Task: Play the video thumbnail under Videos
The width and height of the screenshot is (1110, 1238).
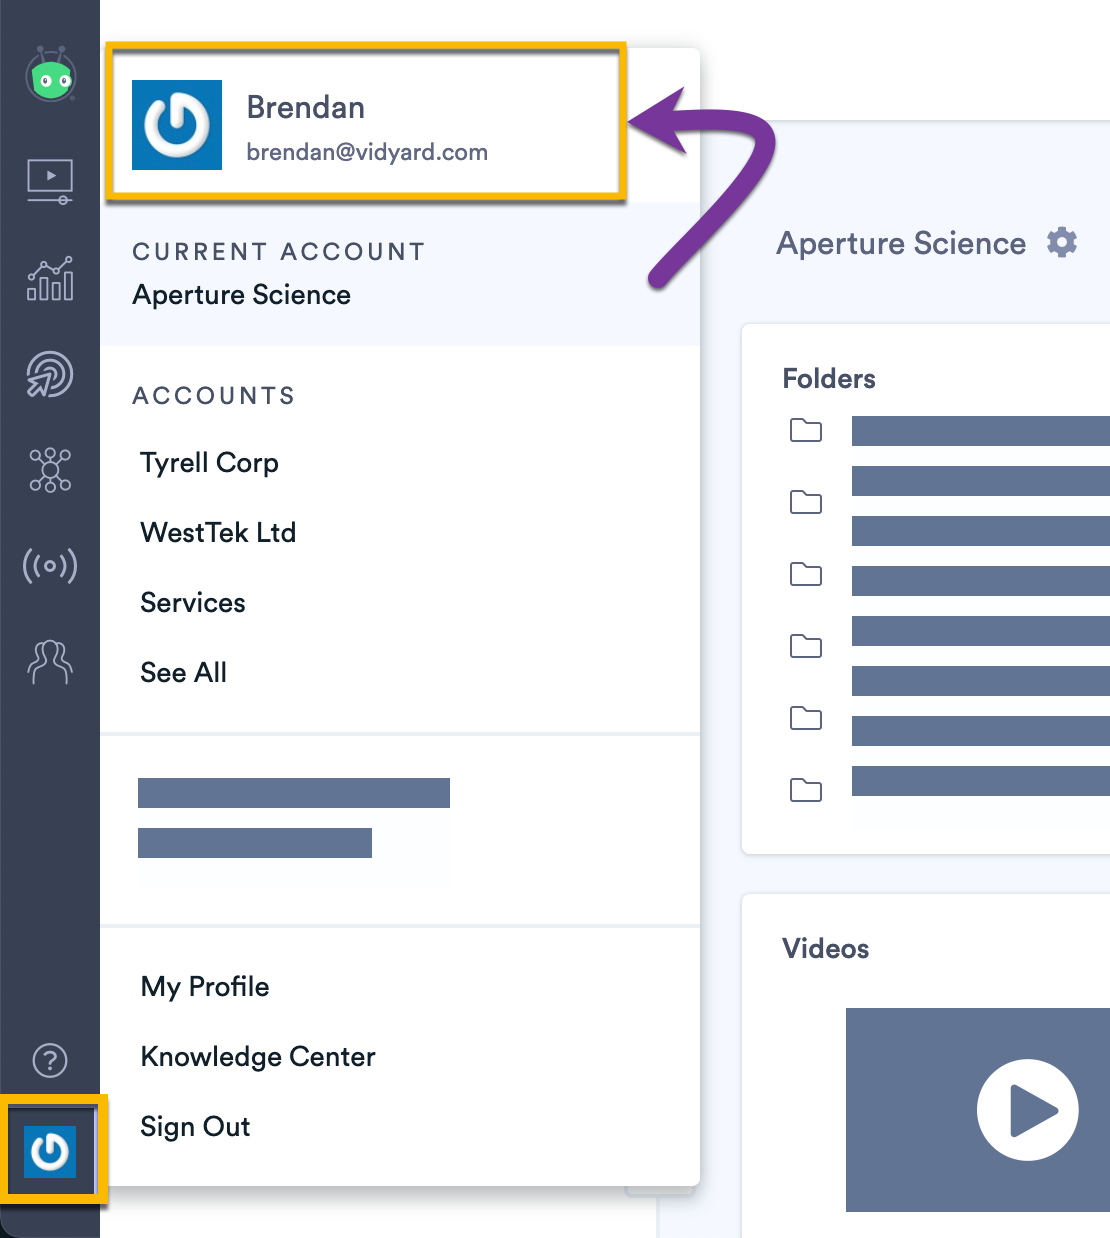Action: (1028, 1110)
